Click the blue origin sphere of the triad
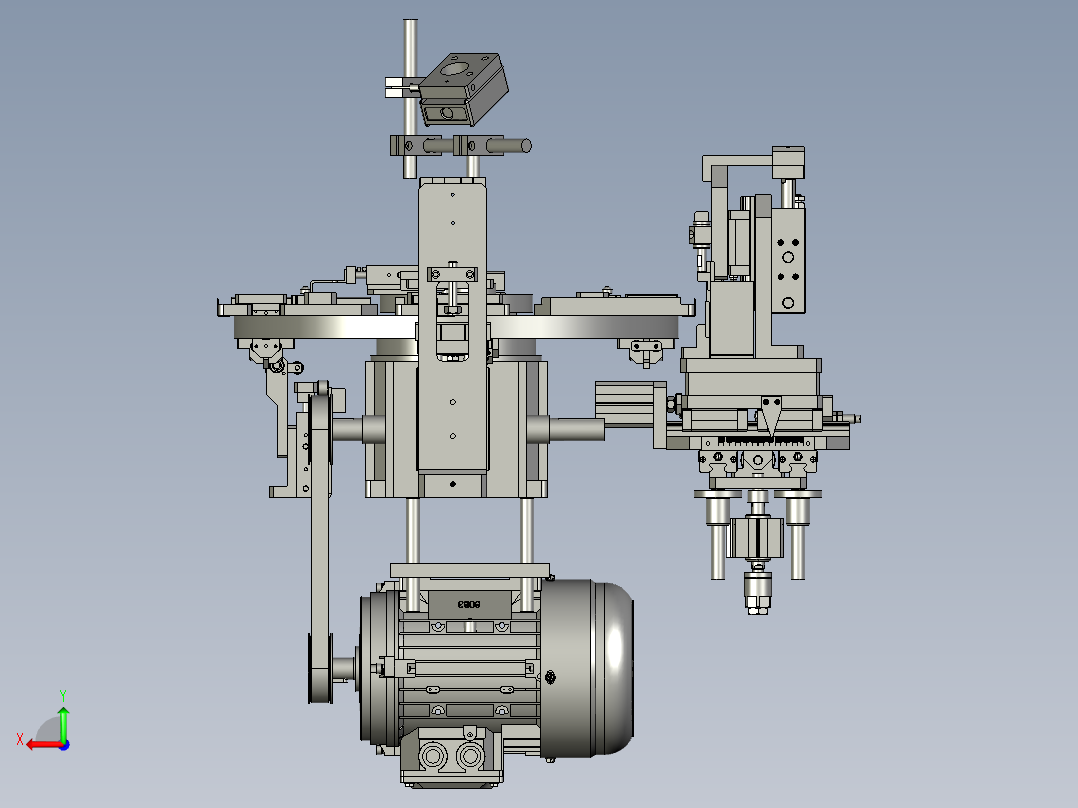 point(65,745)
